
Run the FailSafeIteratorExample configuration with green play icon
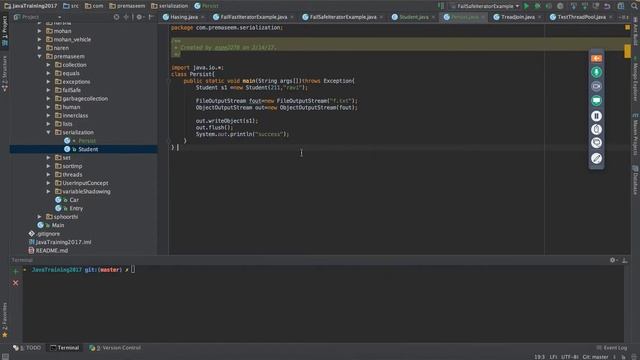point(527,6)
